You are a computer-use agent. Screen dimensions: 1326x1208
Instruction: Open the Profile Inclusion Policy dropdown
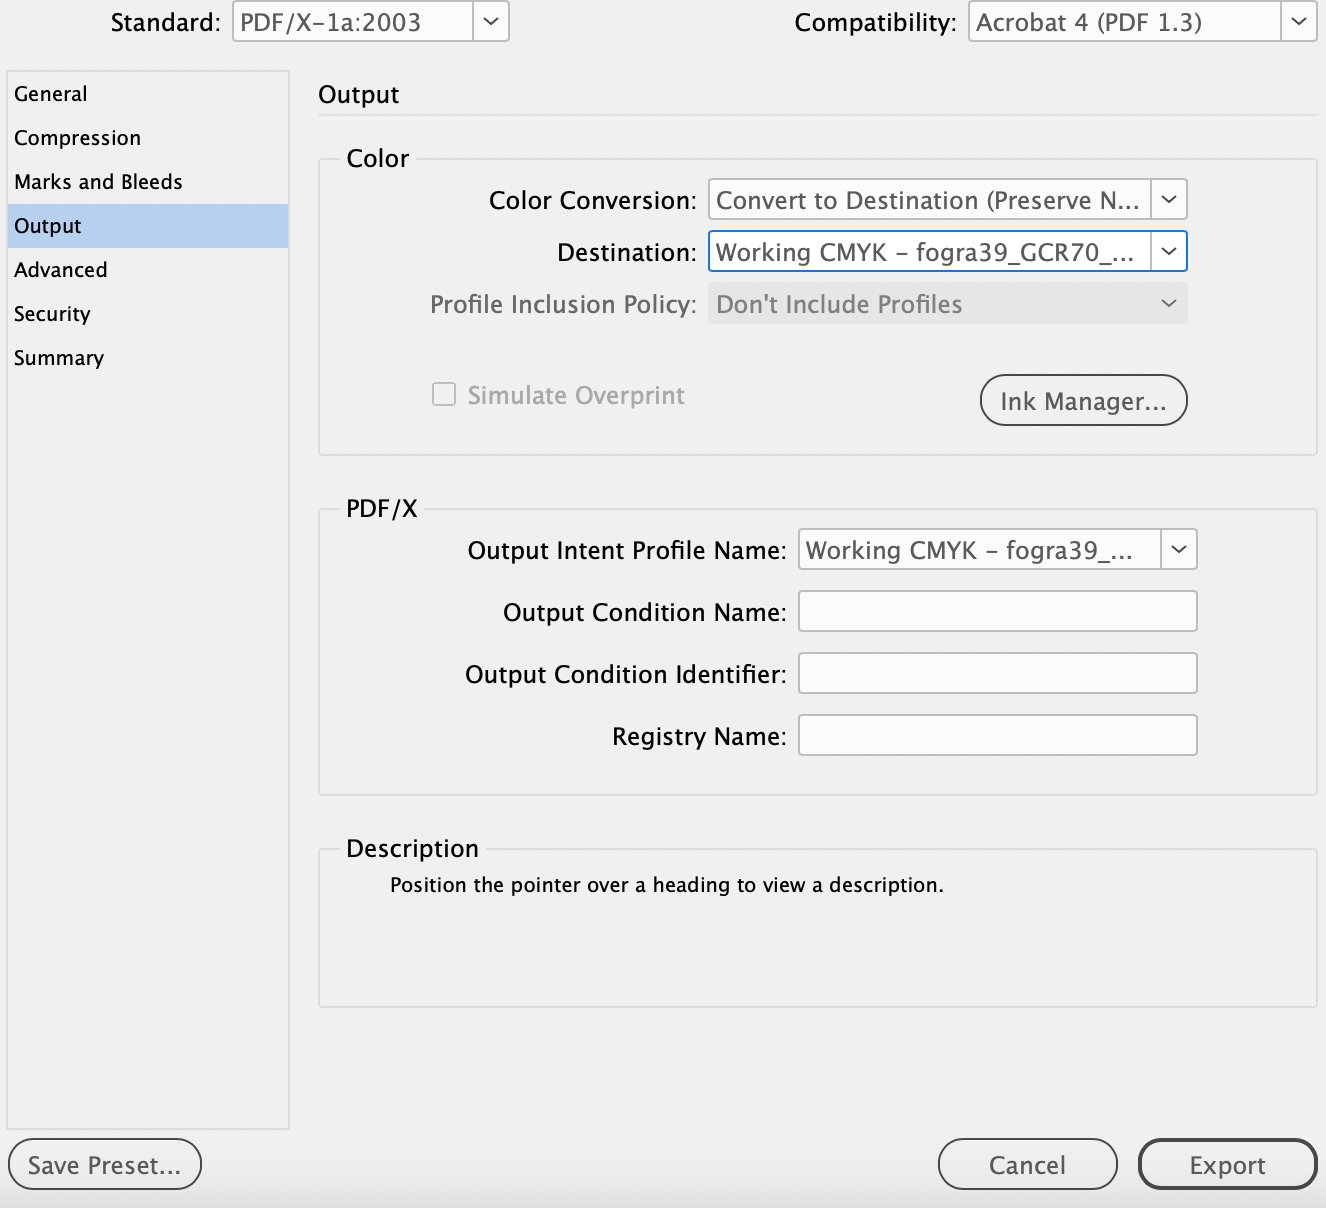click(947, 304)
